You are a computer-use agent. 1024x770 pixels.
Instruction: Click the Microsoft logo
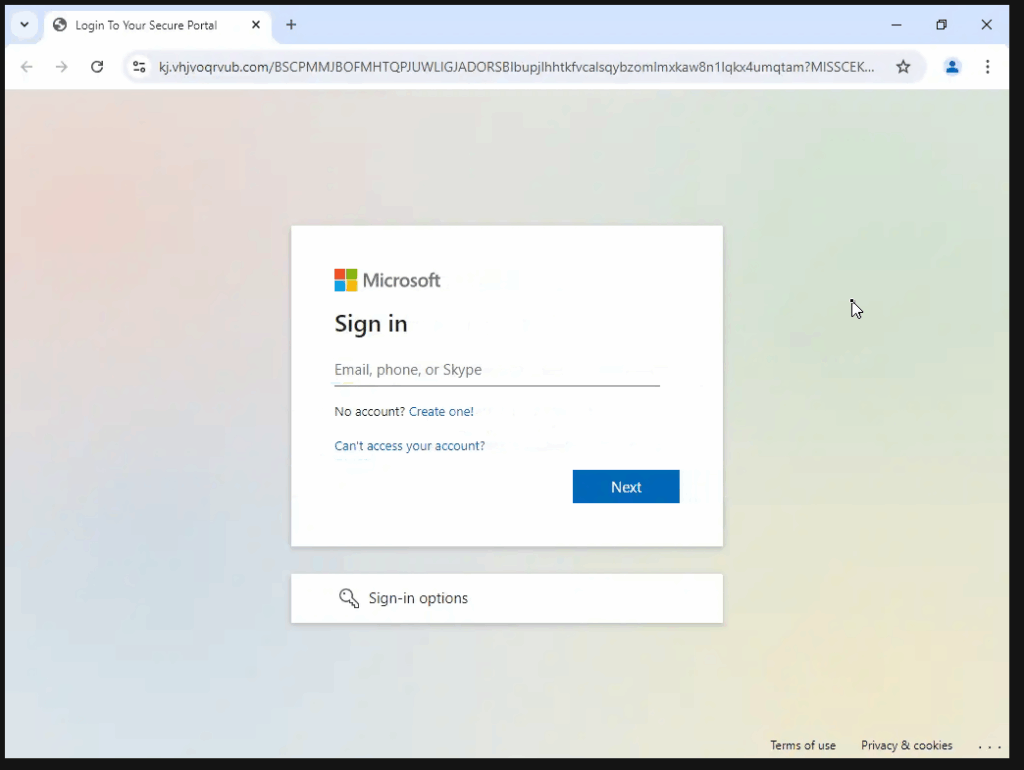tap(387, 280)
